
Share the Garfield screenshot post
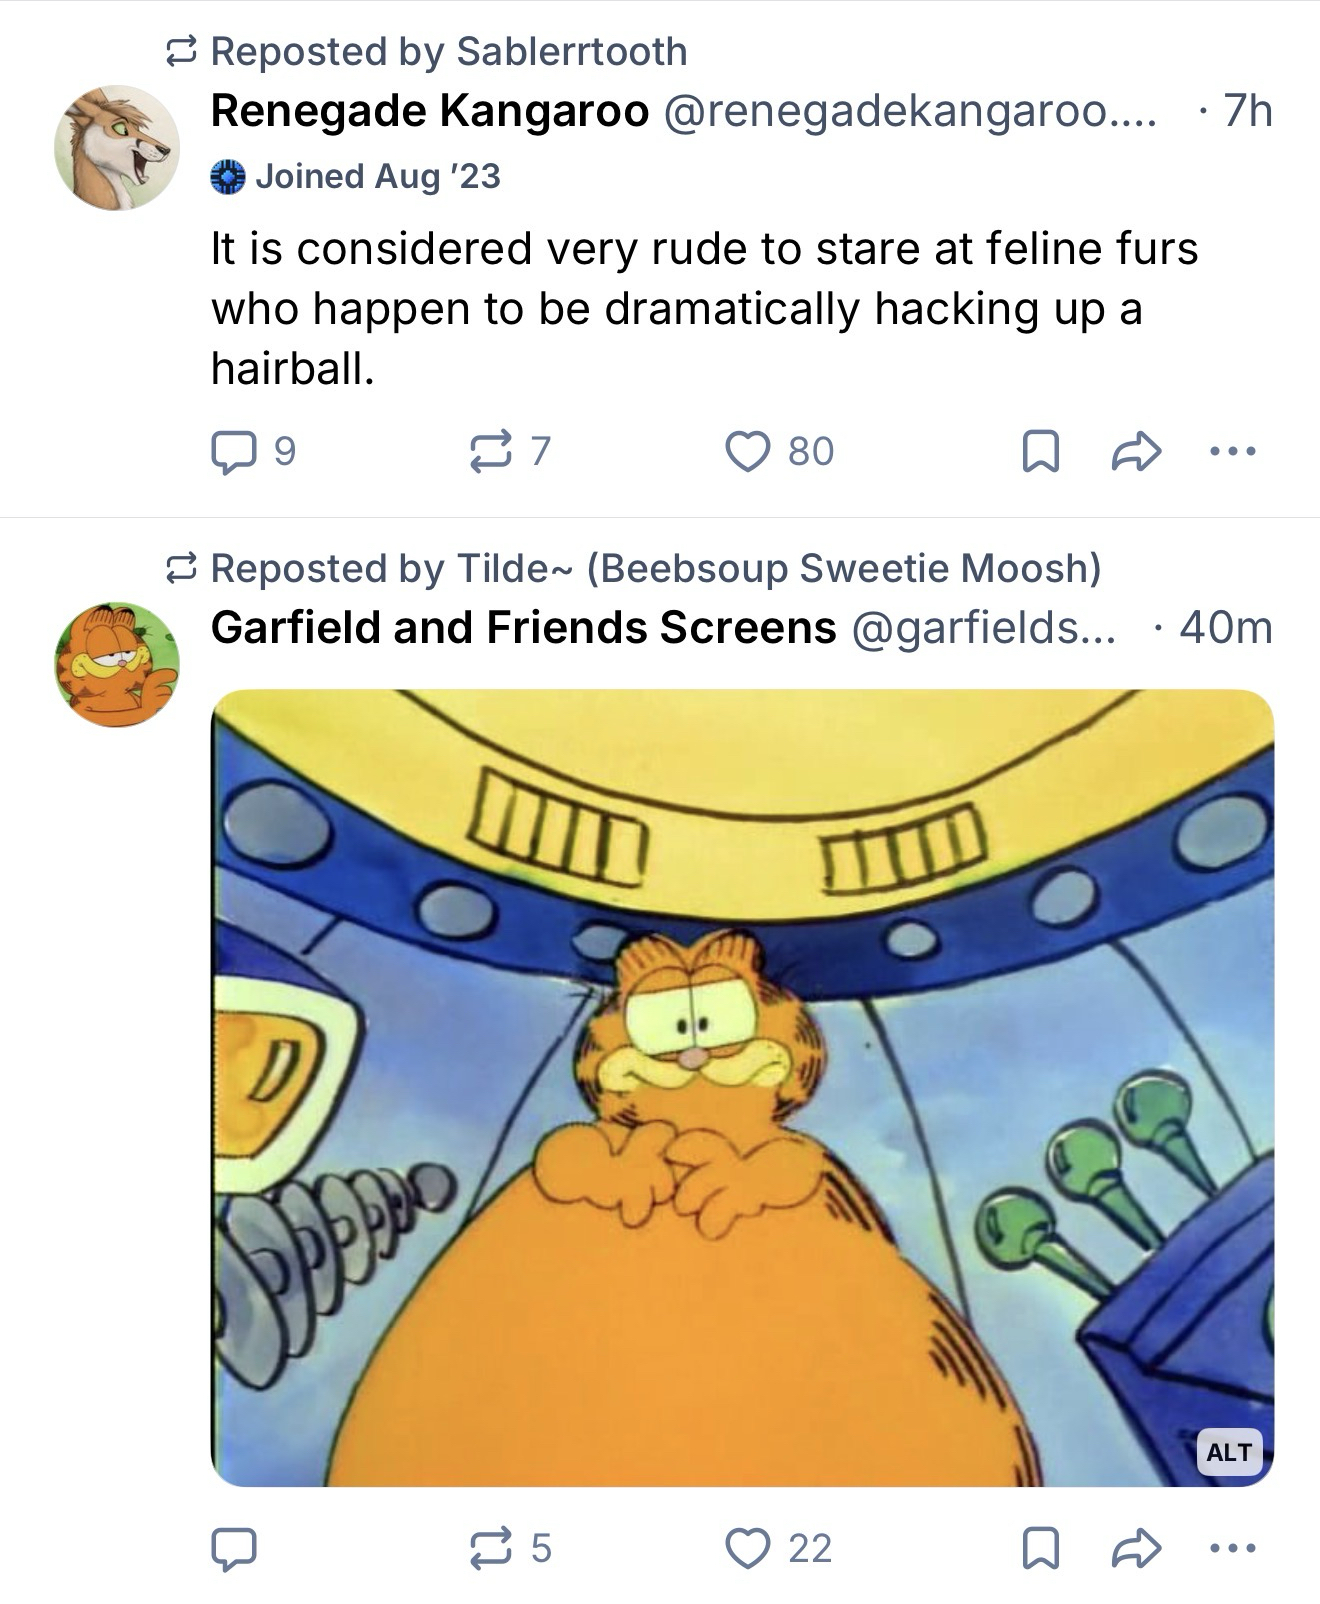tap(1136, 1548)
